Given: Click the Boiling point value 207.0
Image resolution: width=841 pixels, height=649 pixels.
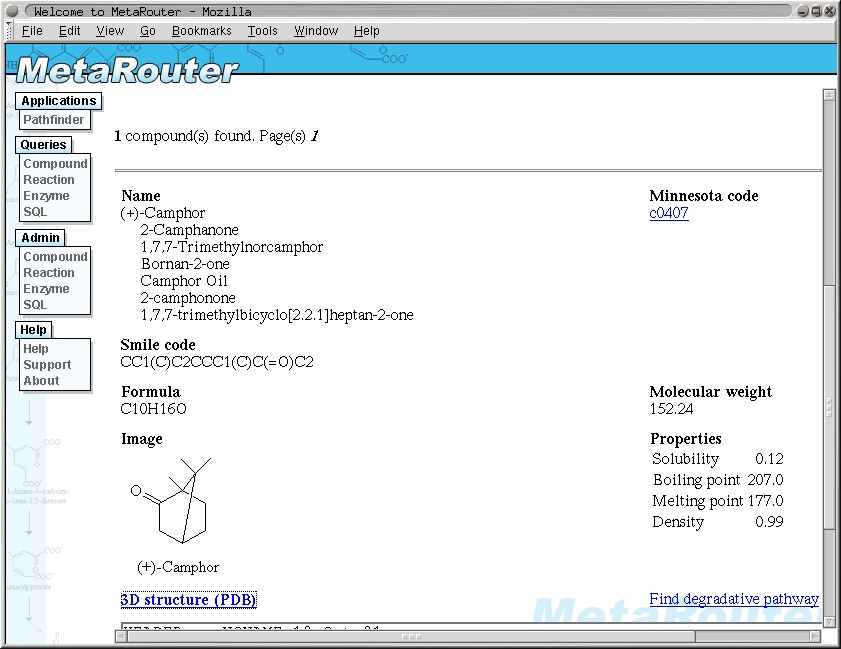Looking at the screenshot, I should click(765, 480).
